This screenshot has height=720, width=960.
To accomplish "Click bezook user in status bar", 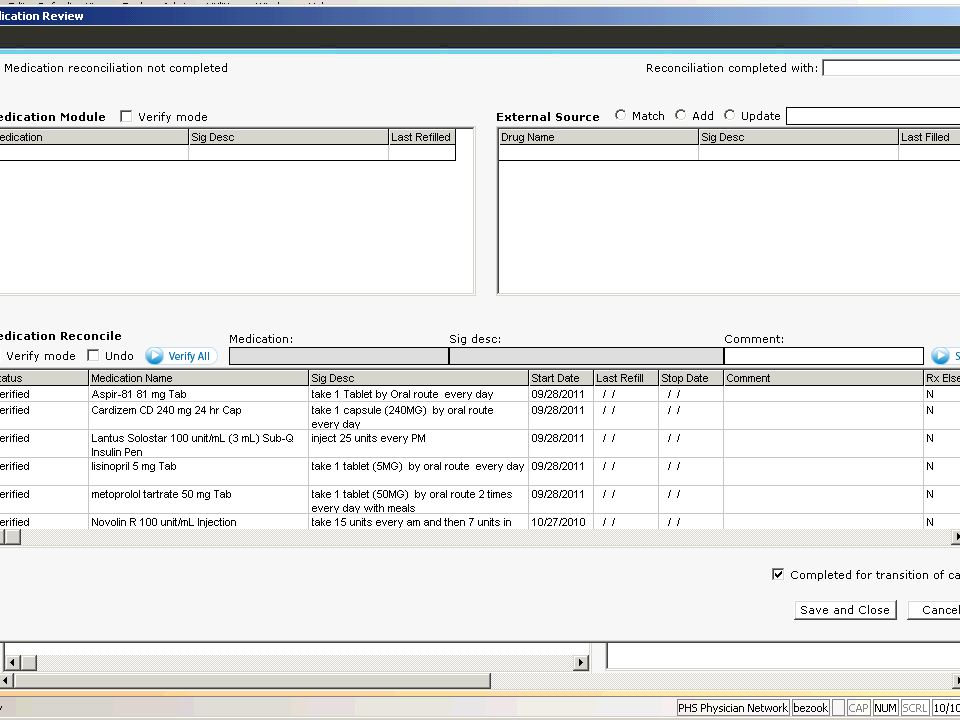I will pos(811,708).
